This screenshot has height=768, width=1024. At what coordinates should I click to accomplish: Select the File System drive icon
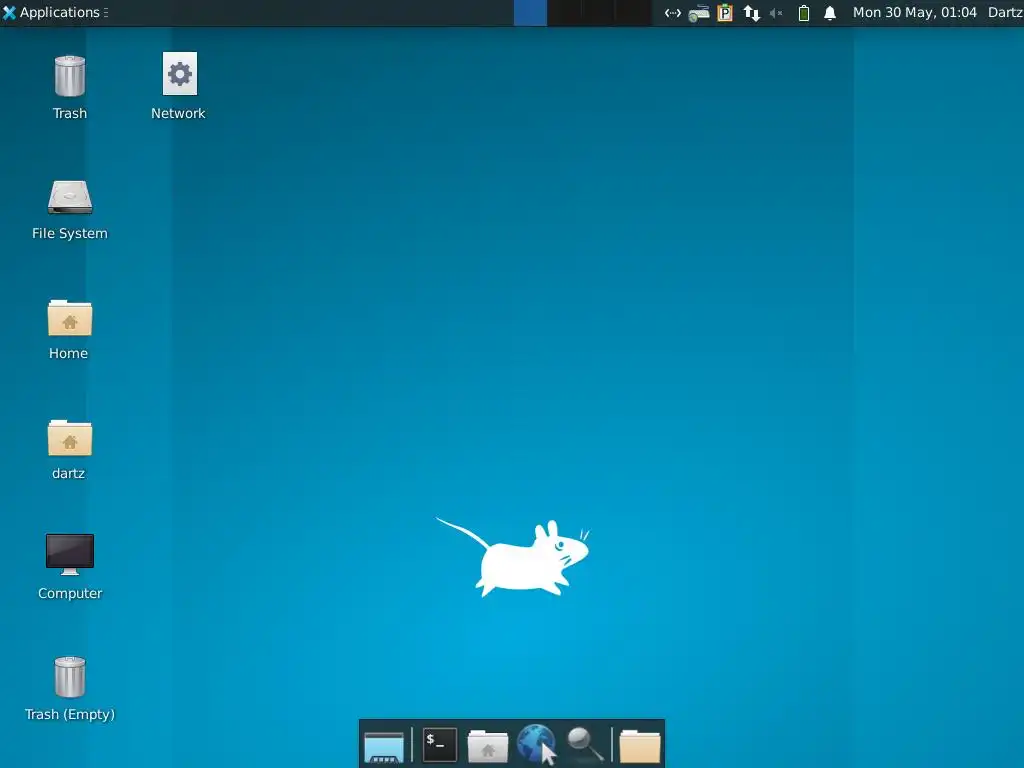click(x=70, y=197)
